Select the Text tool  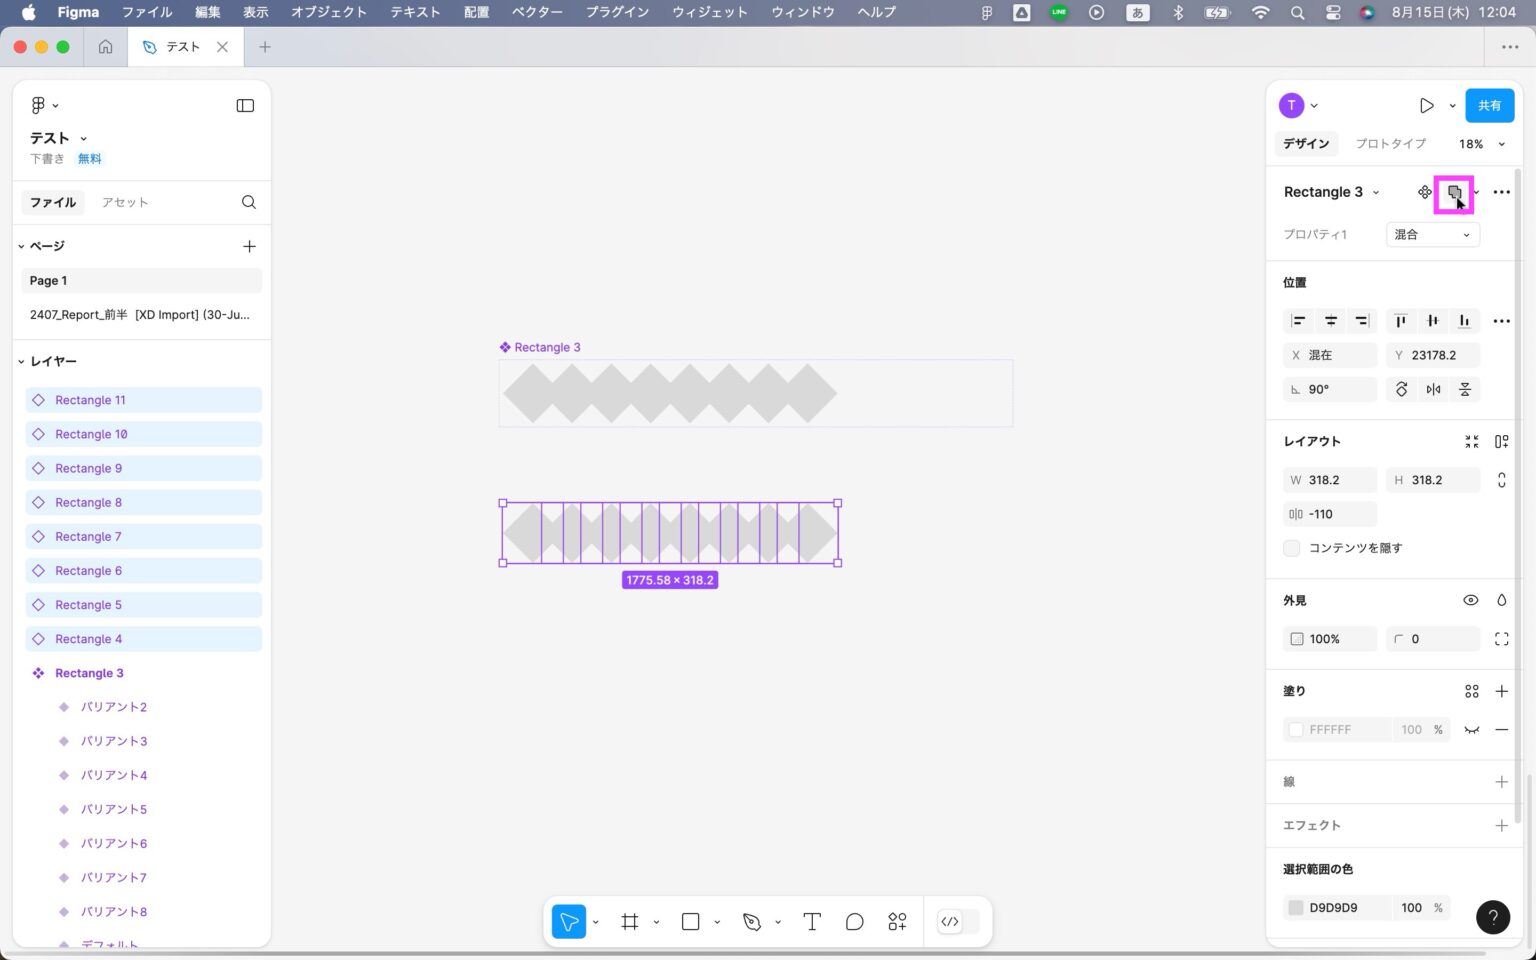[811, 921]
